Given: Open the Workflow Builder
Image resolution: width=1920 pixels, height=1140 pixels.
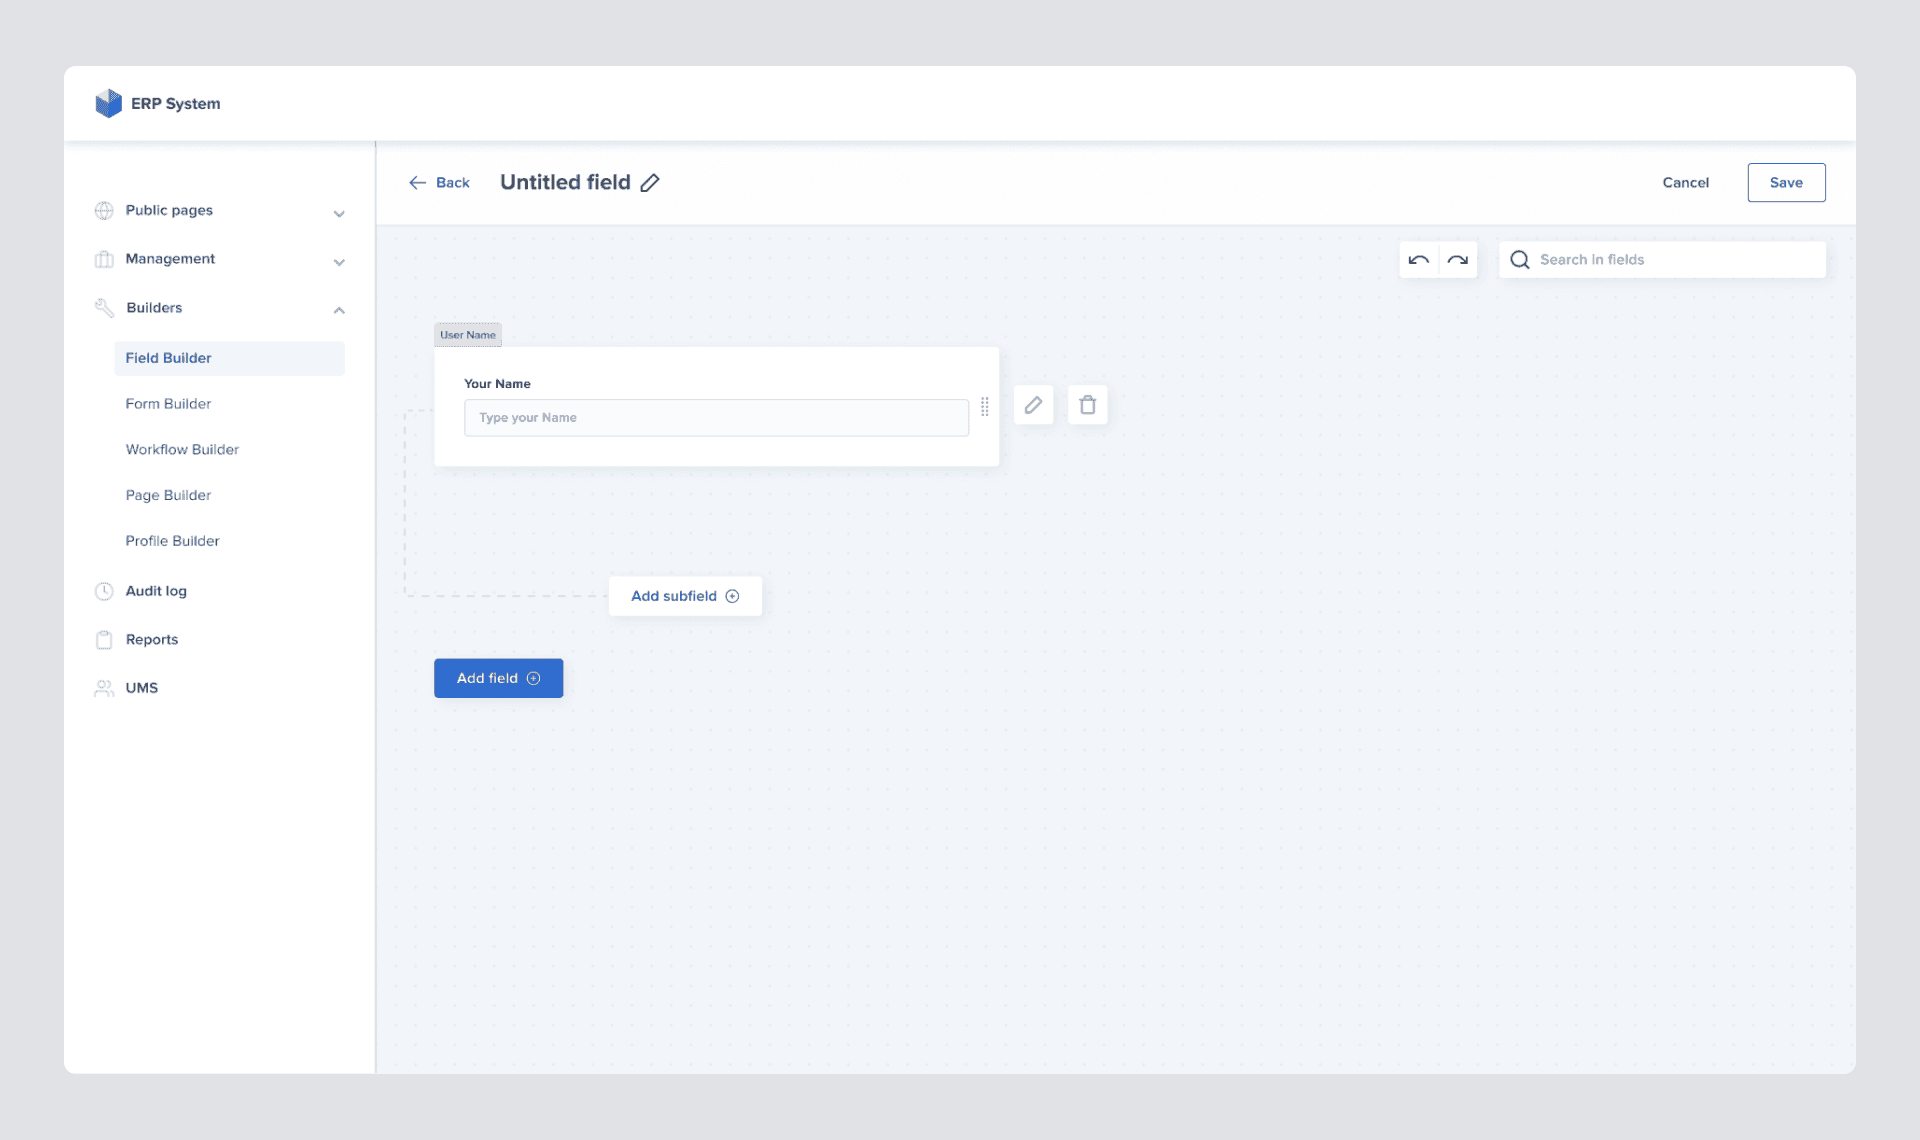Looking at the screenshot, I should point(182,449).
